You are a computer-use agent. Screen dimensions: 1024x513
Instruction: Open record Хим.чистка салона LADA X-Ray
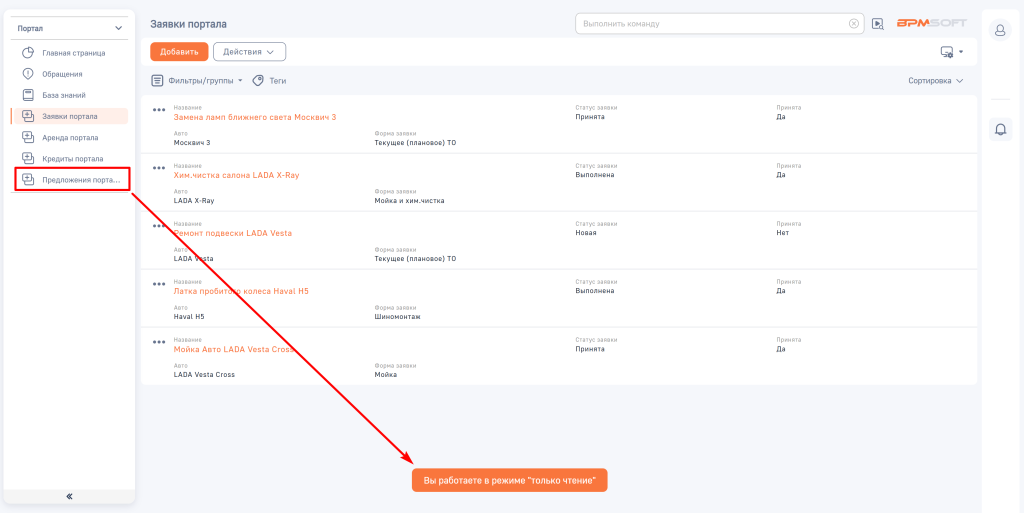[x=236, y=176]
